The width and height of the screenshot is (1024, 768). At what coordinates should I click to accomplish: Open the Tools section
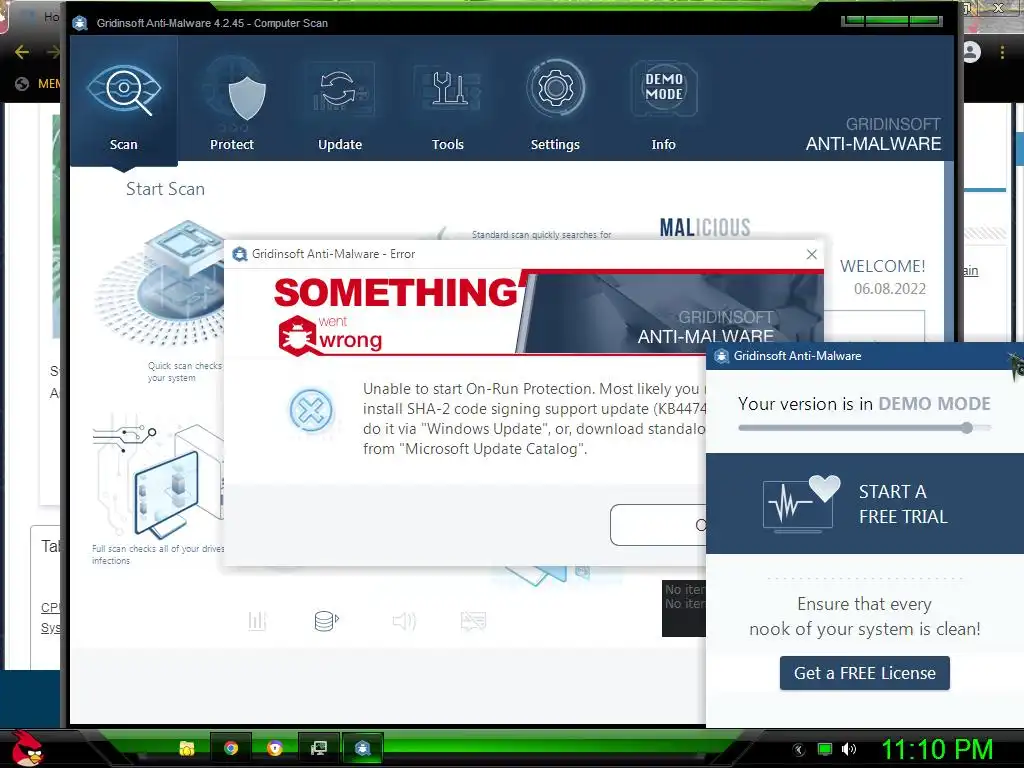tap(447, 104)
